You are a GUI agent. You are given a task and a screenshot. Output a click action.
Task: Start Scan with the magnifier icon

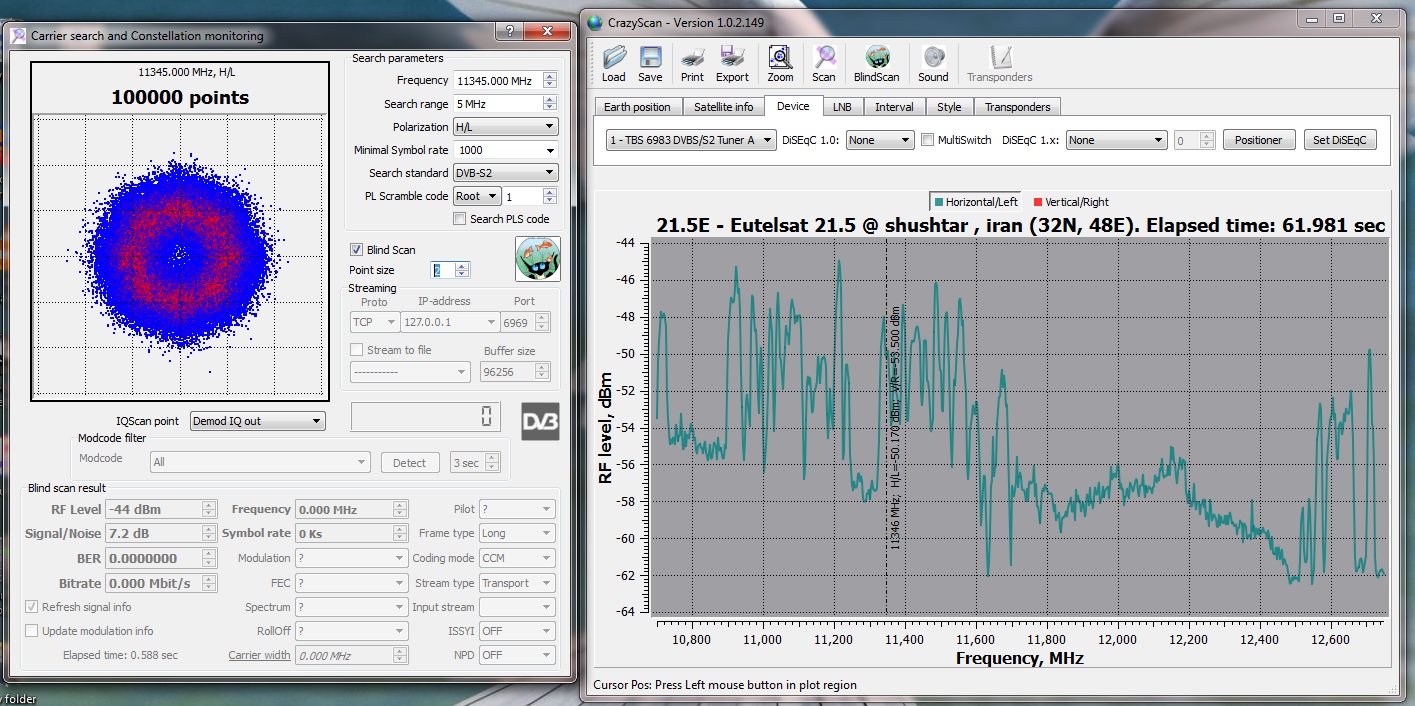(824, 64)
